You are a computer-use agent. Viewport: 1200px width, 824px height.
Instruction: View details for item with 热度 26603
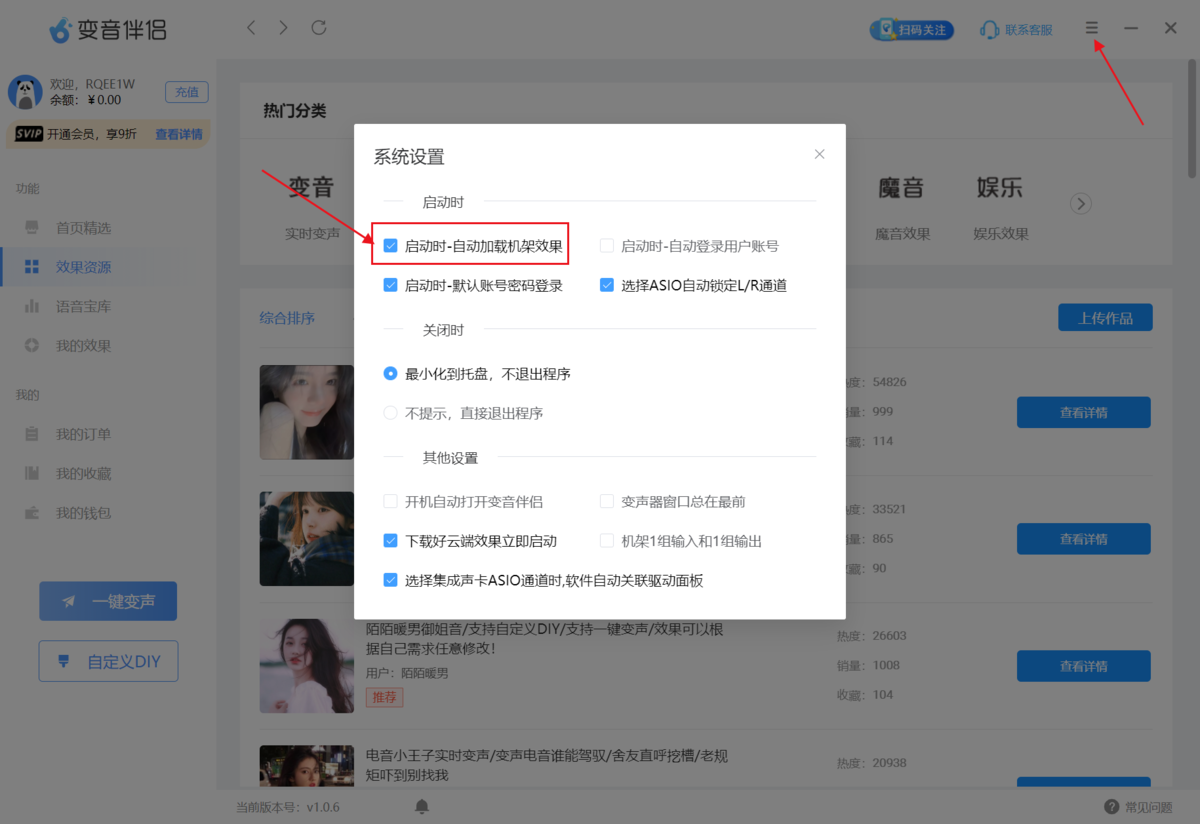[1083, 666]
